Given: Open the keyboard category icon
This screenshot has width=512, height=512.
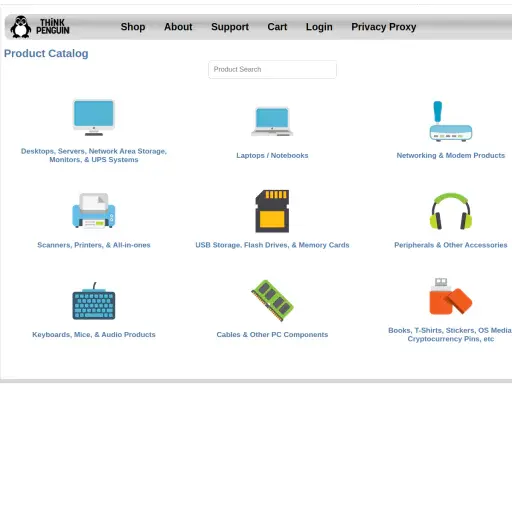Looking at the screenshot, I should (94, 301).
